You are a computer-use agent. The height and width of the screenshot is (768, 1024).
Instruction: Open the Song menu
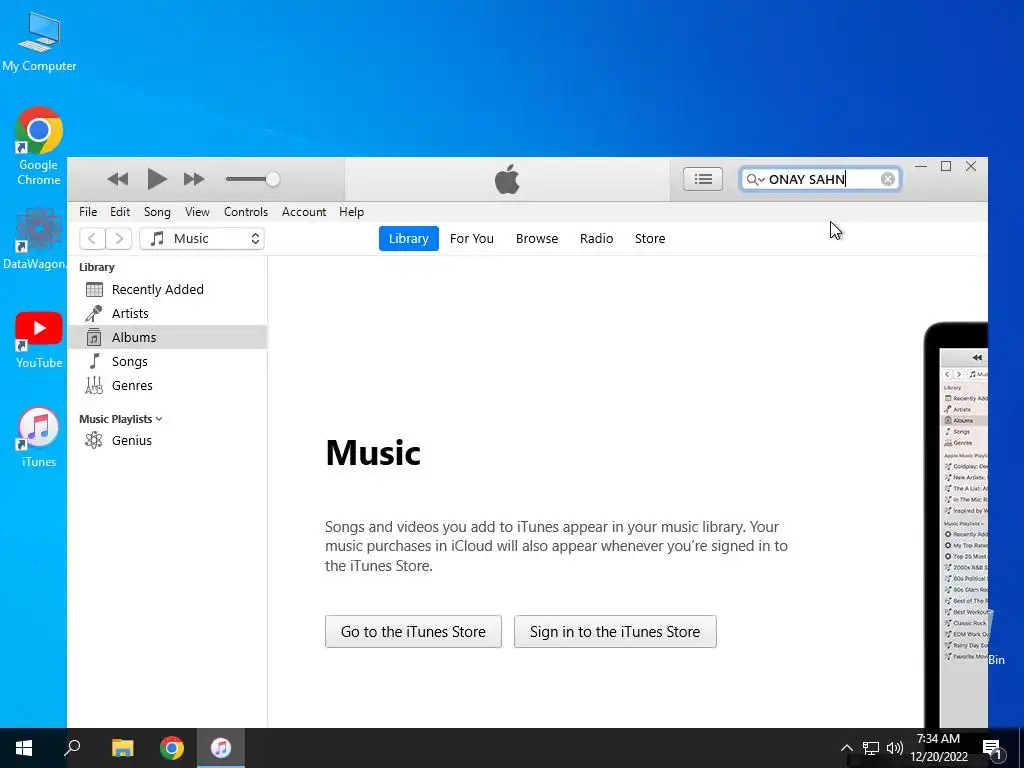[x=157, y=212]
